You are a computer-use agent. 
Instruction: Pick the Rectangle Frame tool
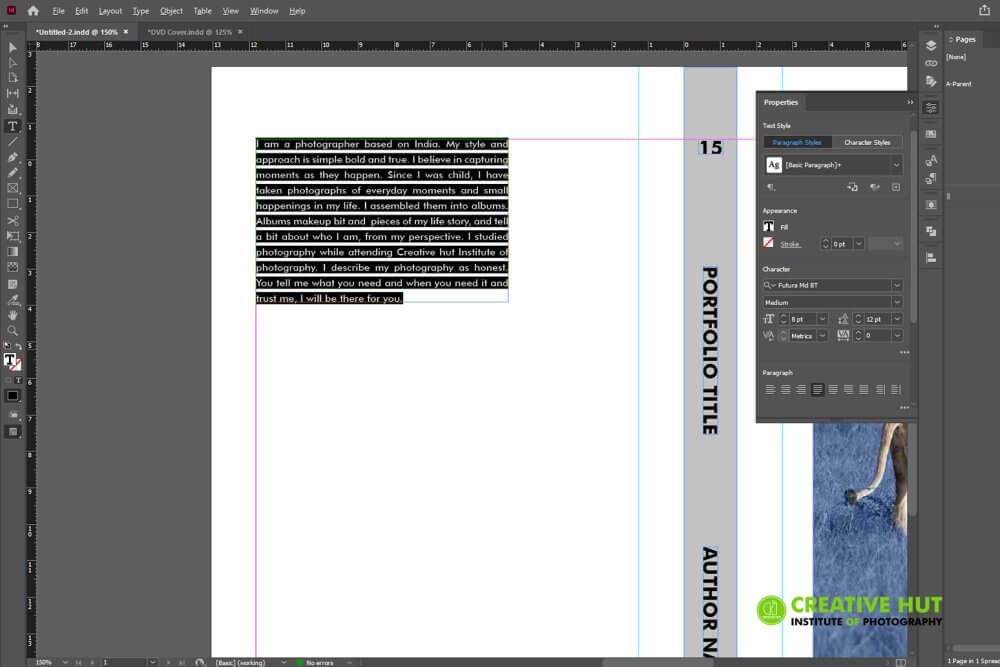coord(12,188)
